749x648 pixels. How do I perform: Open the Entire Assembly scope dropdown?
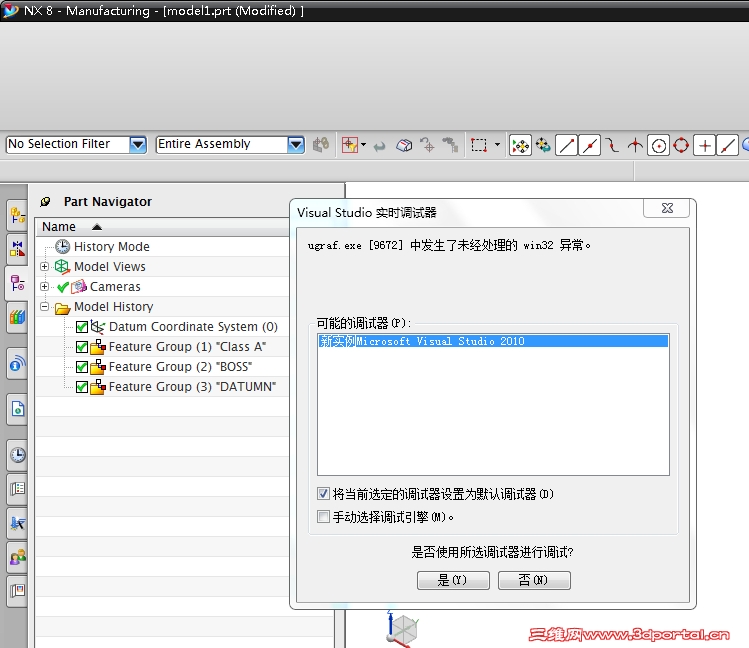click(x=296, y=144)
